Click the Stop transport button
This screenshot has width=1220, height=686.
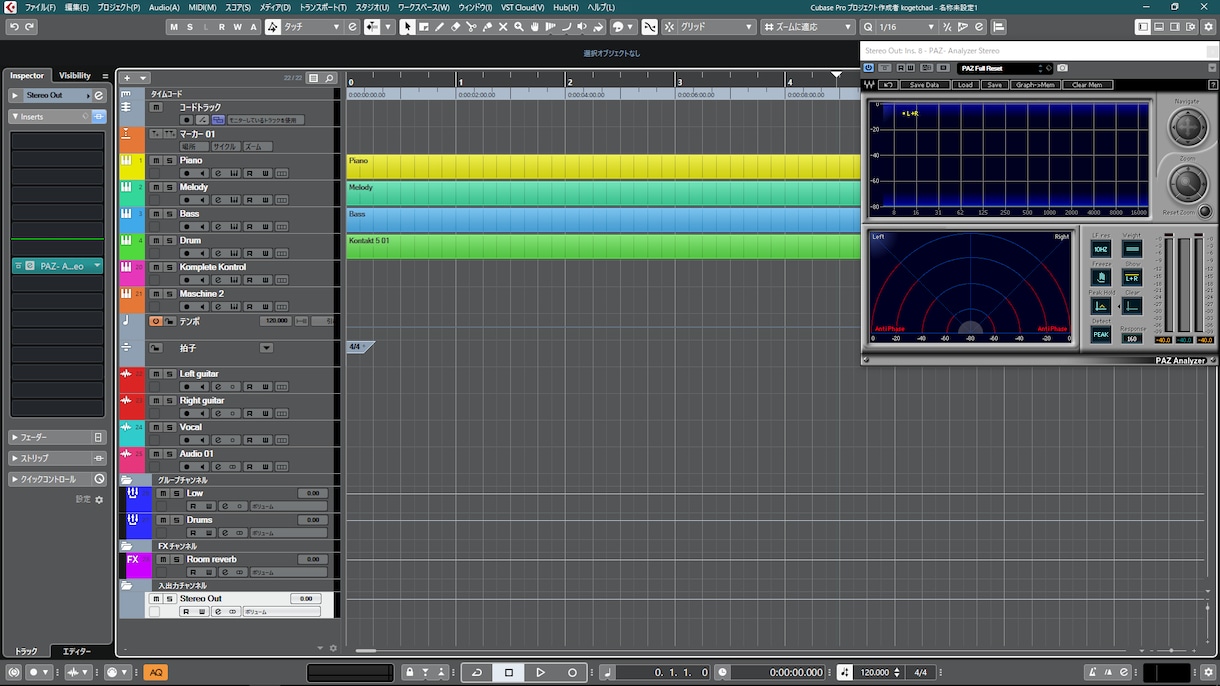[x=509, y=672]
